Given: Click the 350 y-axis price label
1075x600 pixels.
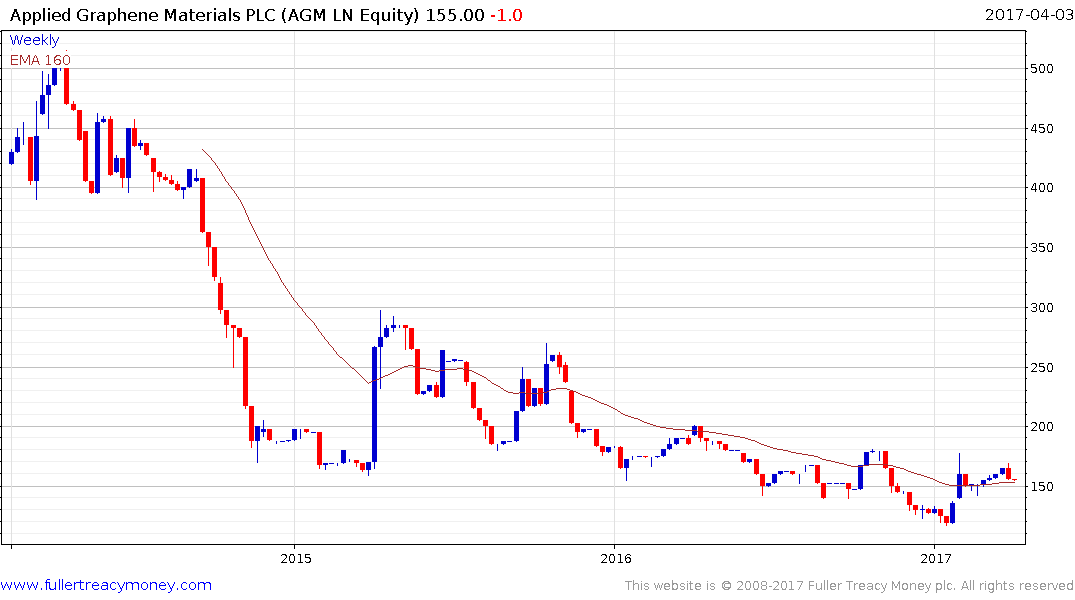Looking at the screenshot, I should (x=1042, y=248).
